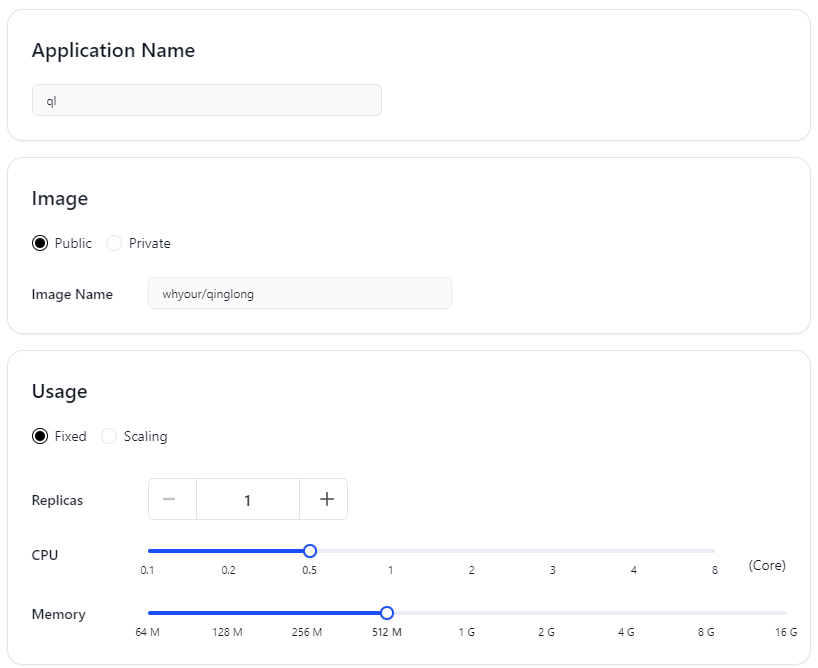Click the Memory slider handle at 512 M

[387, 613]
